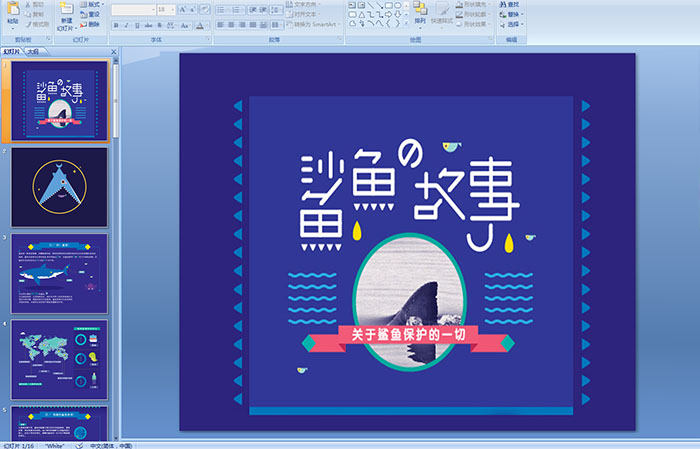Open the Select (选择) menu

(511, 24)
